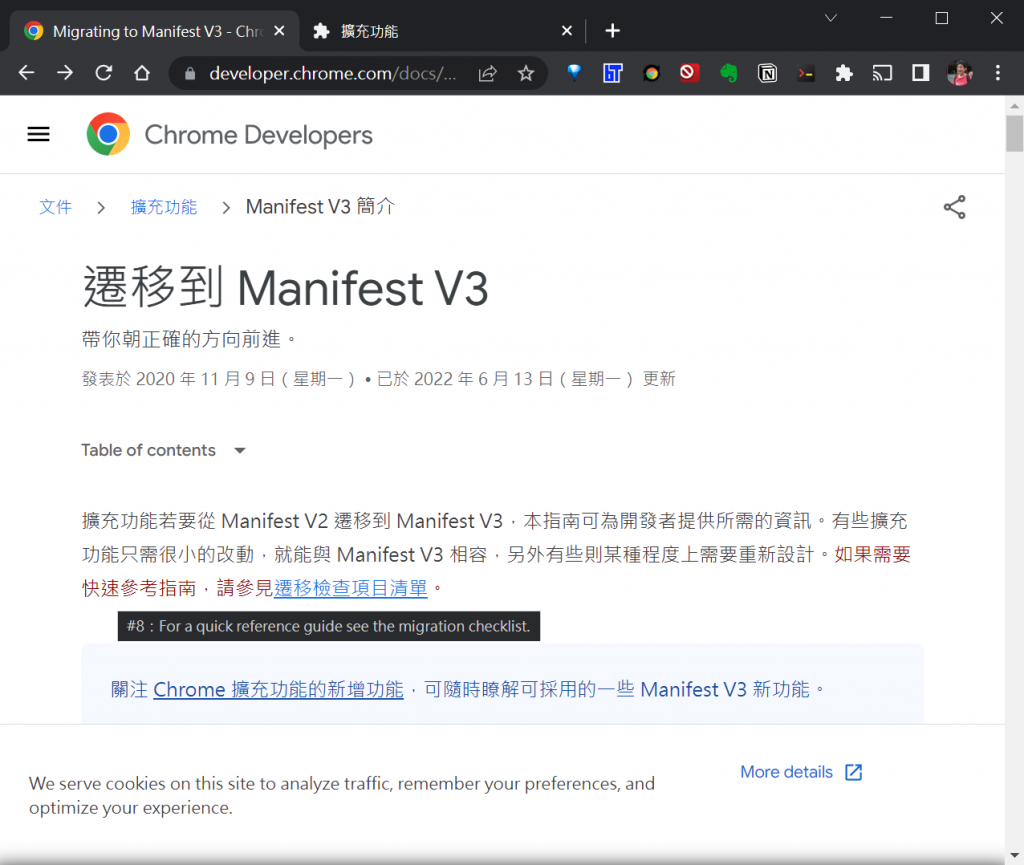Open the Cast media icon
This screenshot has height=865, width=1024.
882,72
